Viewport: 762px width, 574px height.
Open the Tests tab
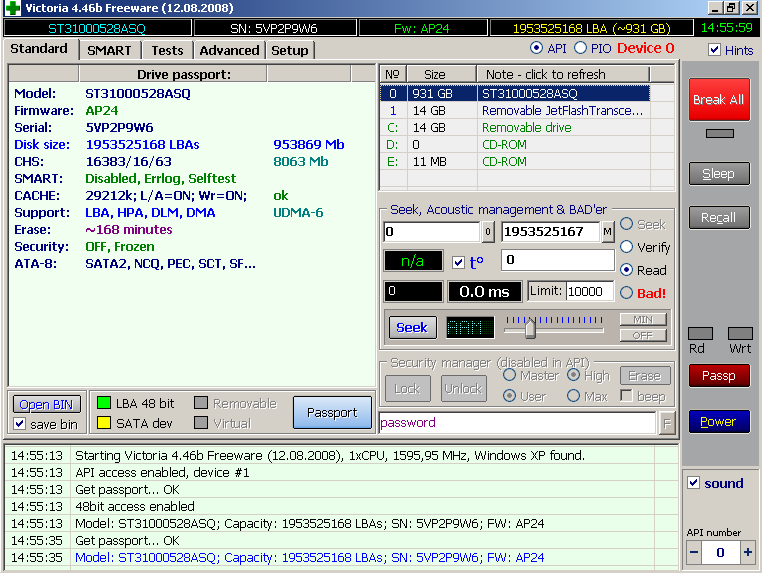point(167,50)
